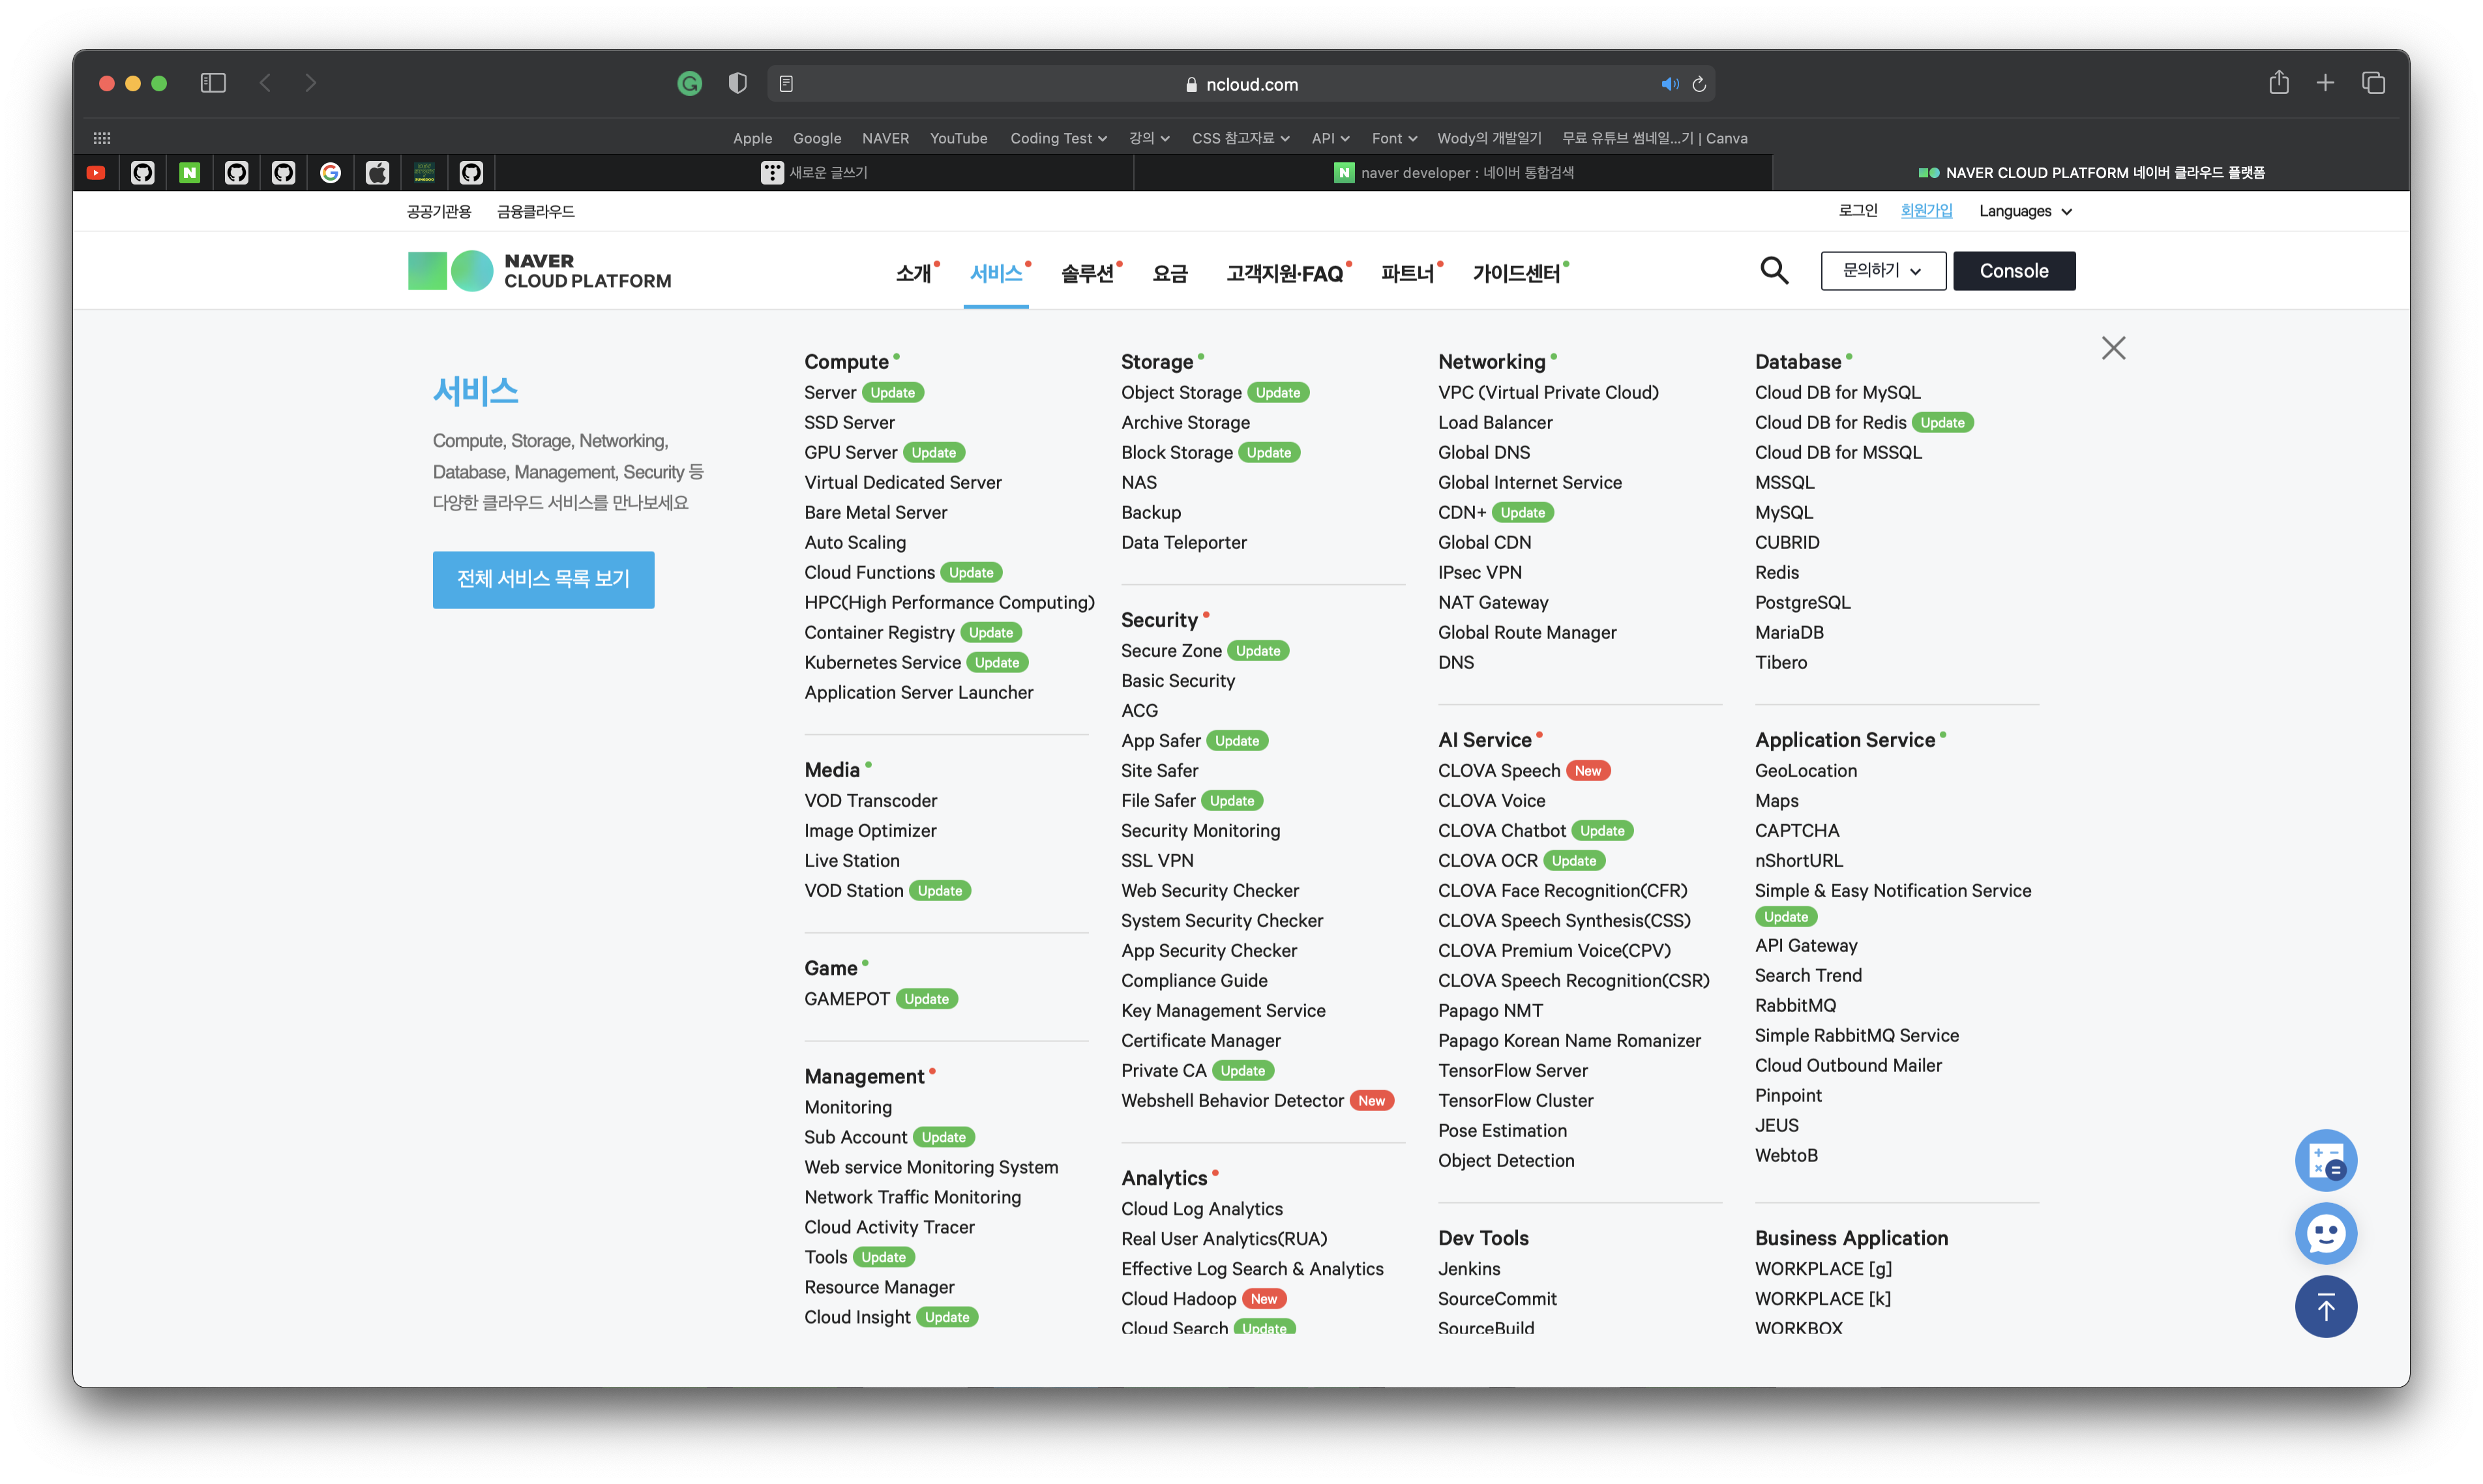
Task: Open Coding Test bookmarks folder
Action: point(1058,138)
